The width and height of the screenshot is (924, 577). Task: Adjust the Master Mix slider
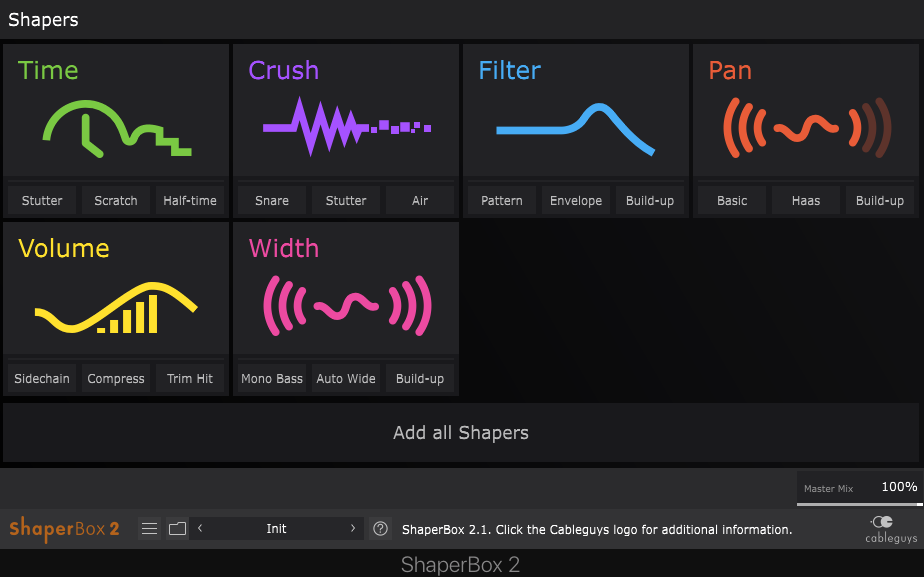point(860,504)
